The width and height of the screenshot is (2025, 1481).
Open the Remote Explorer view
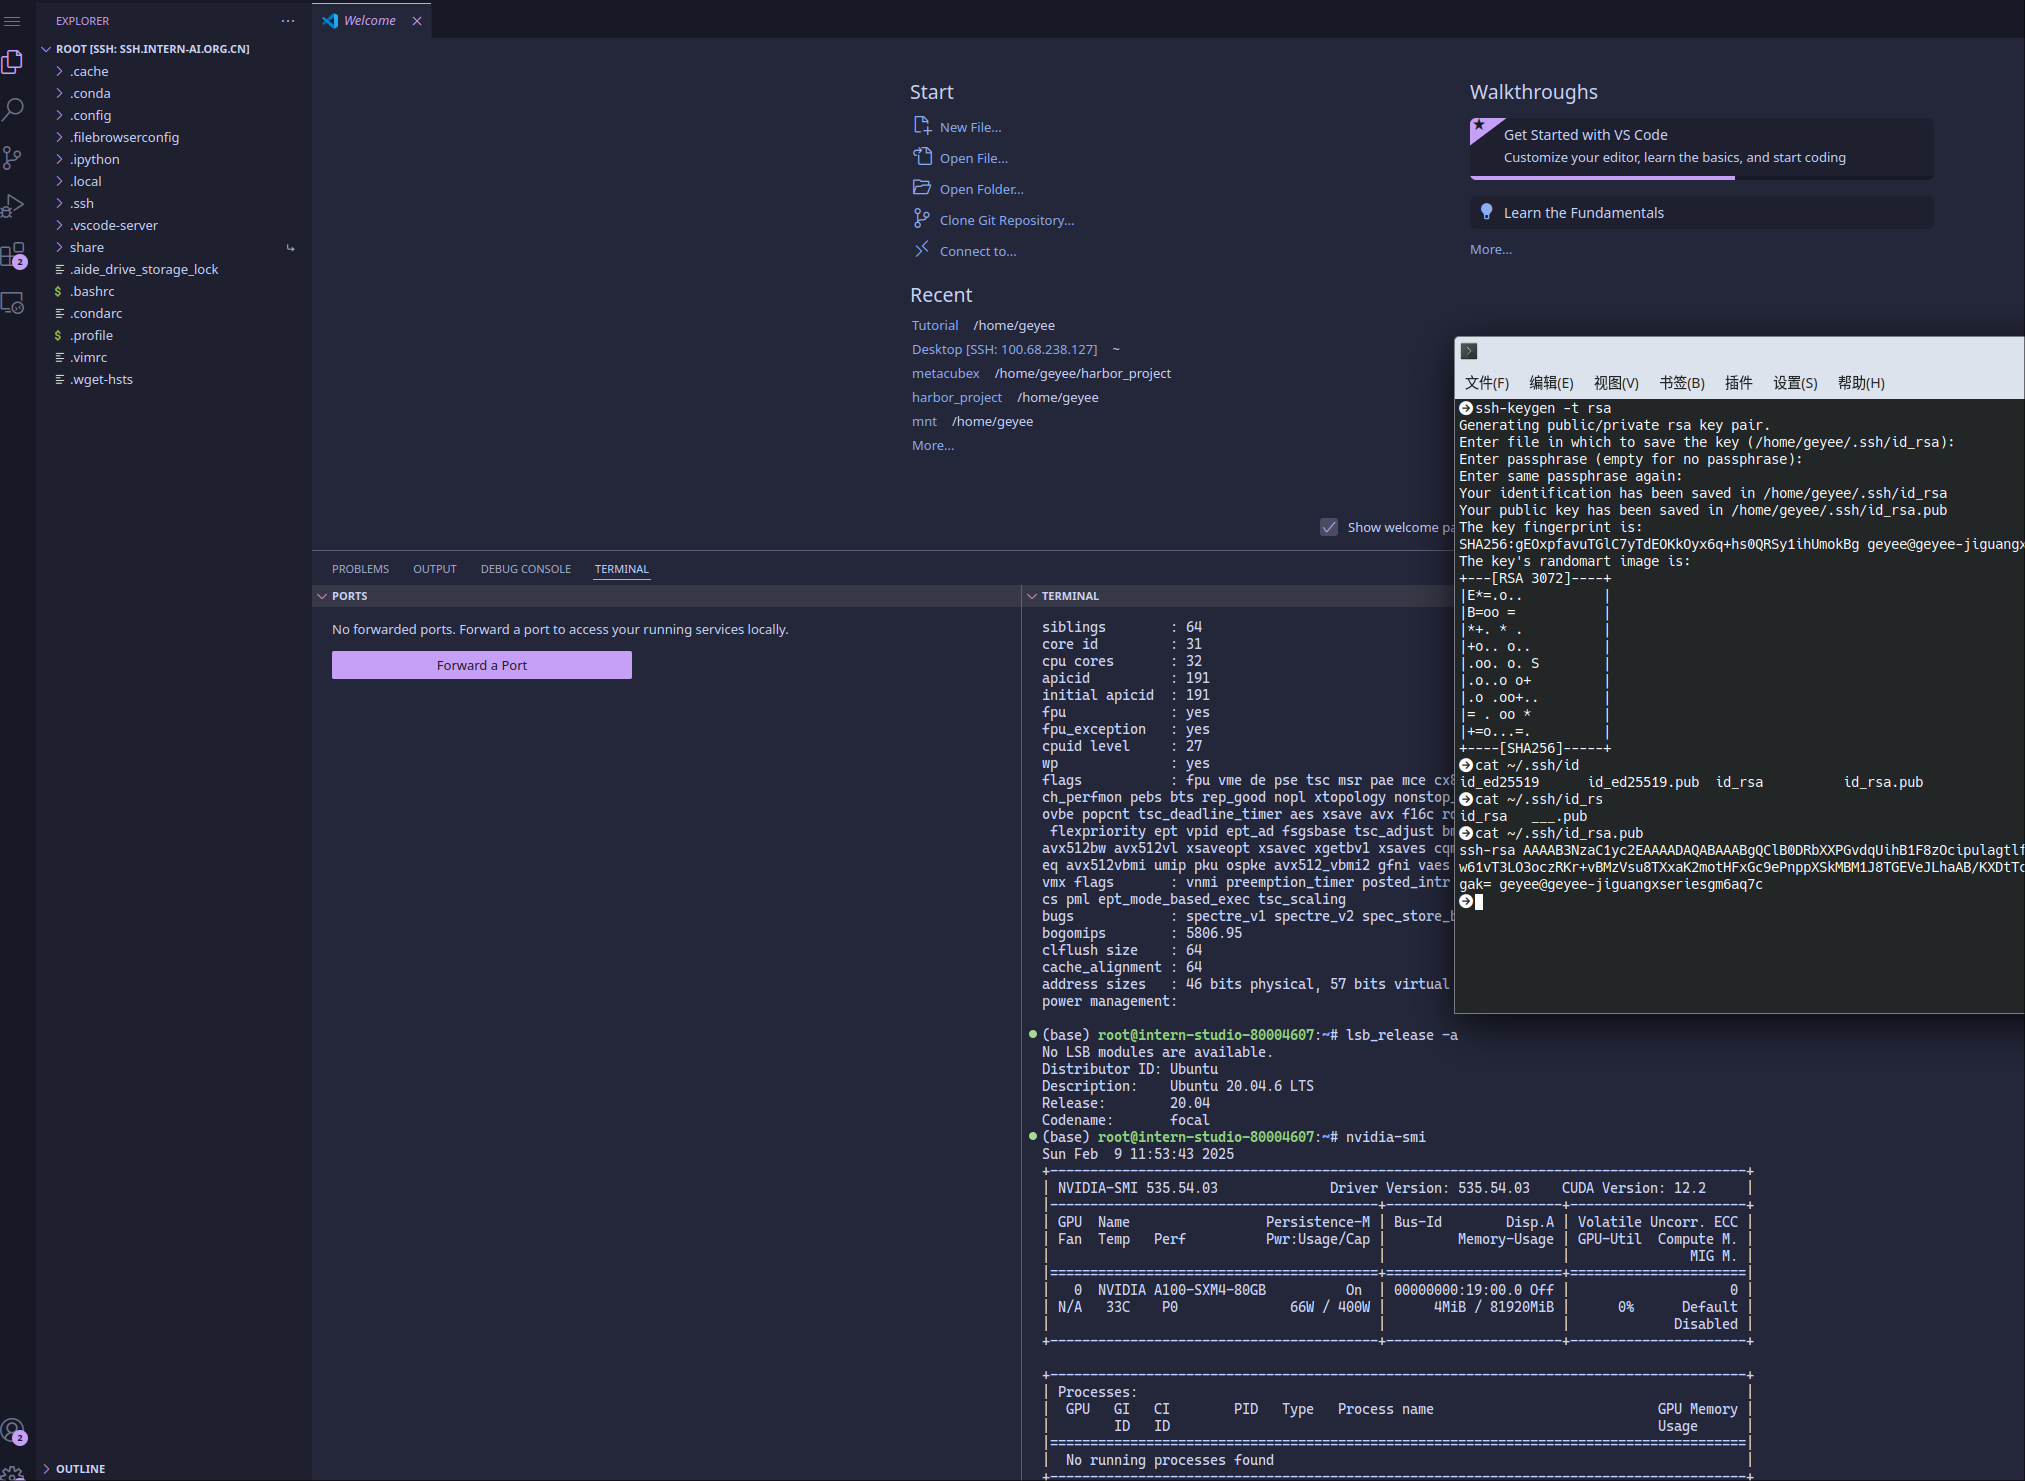[x=13, y=303]
